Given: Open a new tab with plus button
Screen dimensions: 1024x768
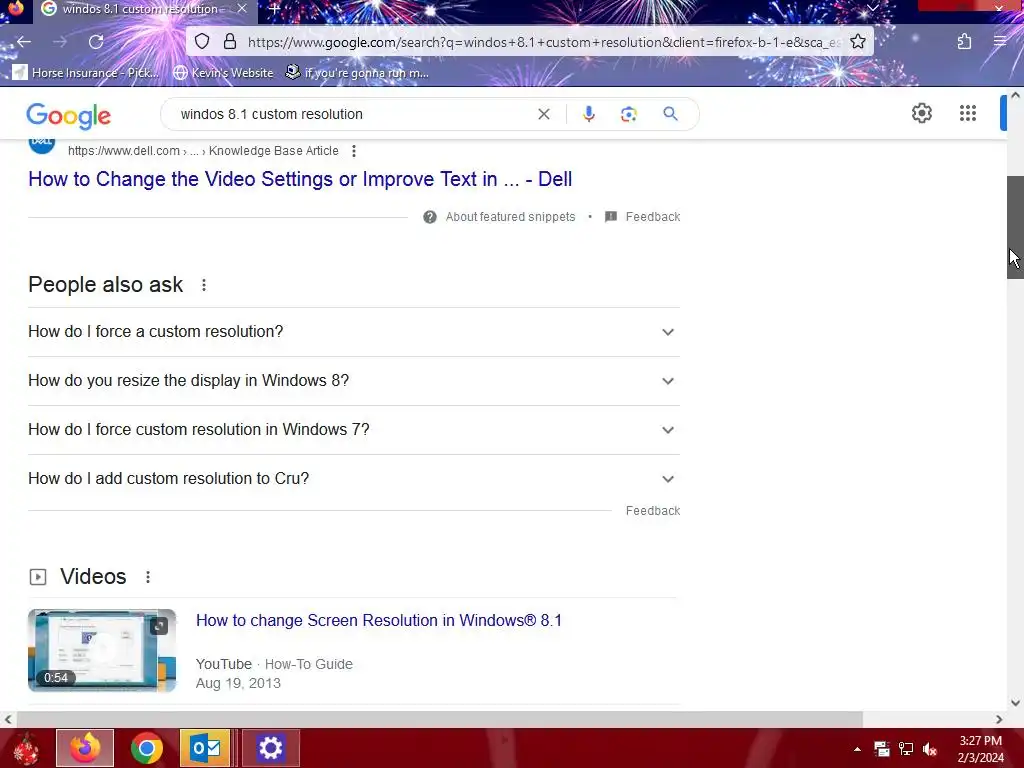Looking at the screenshot, I should pos(274,9).
